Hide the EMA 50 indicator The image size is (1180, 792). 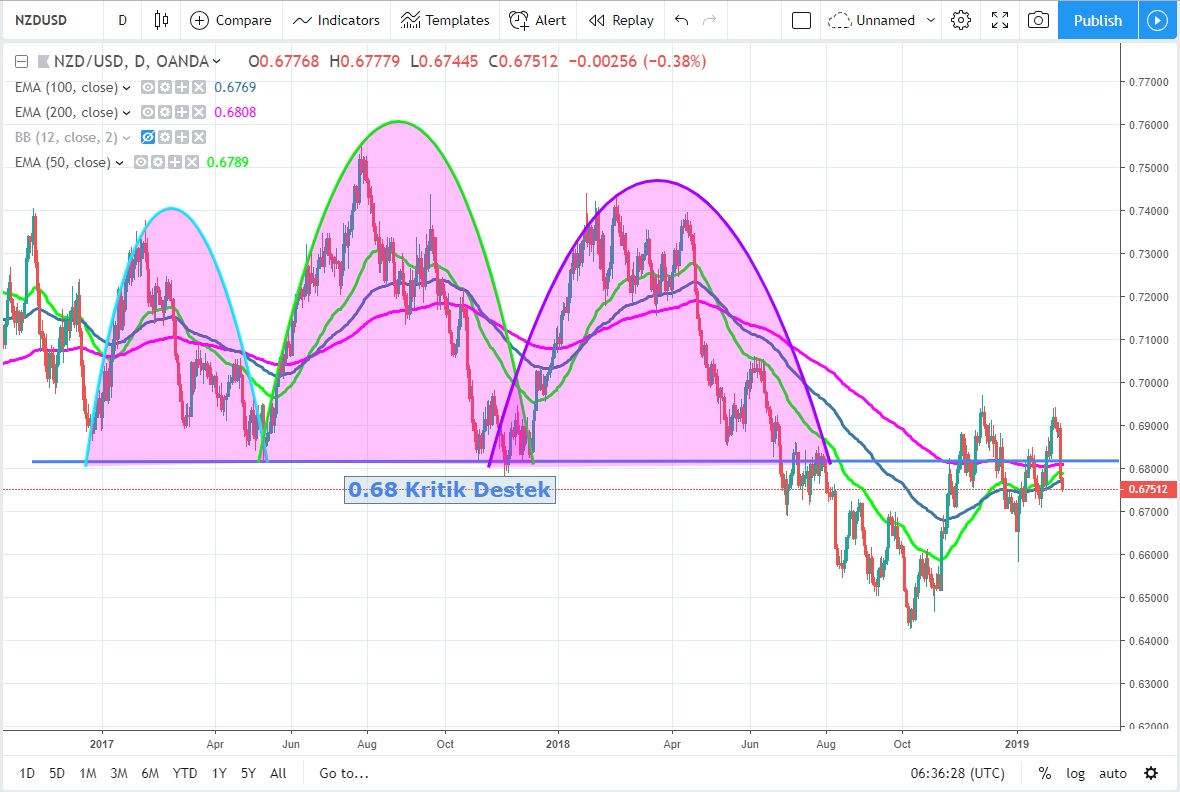141,163
